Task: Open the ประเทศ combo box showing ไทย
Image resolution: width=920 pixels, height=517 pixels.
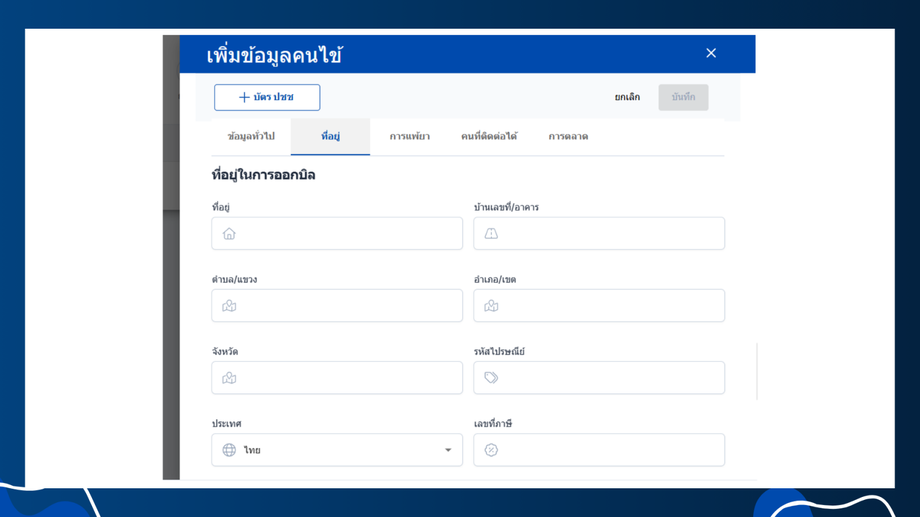Action: click(337, 450)
